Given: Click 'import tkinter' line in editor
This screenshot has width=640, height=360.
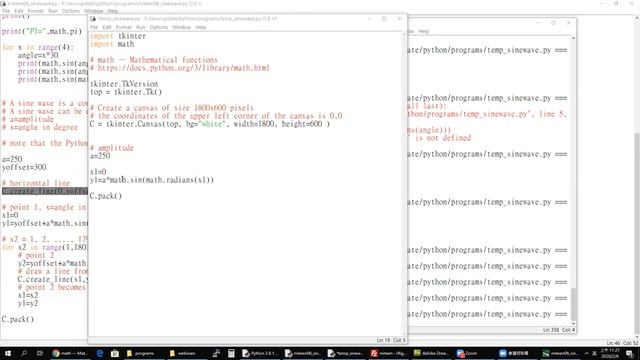Looking at the screenshot, I should pyautogui.click(x=118, y=36).
